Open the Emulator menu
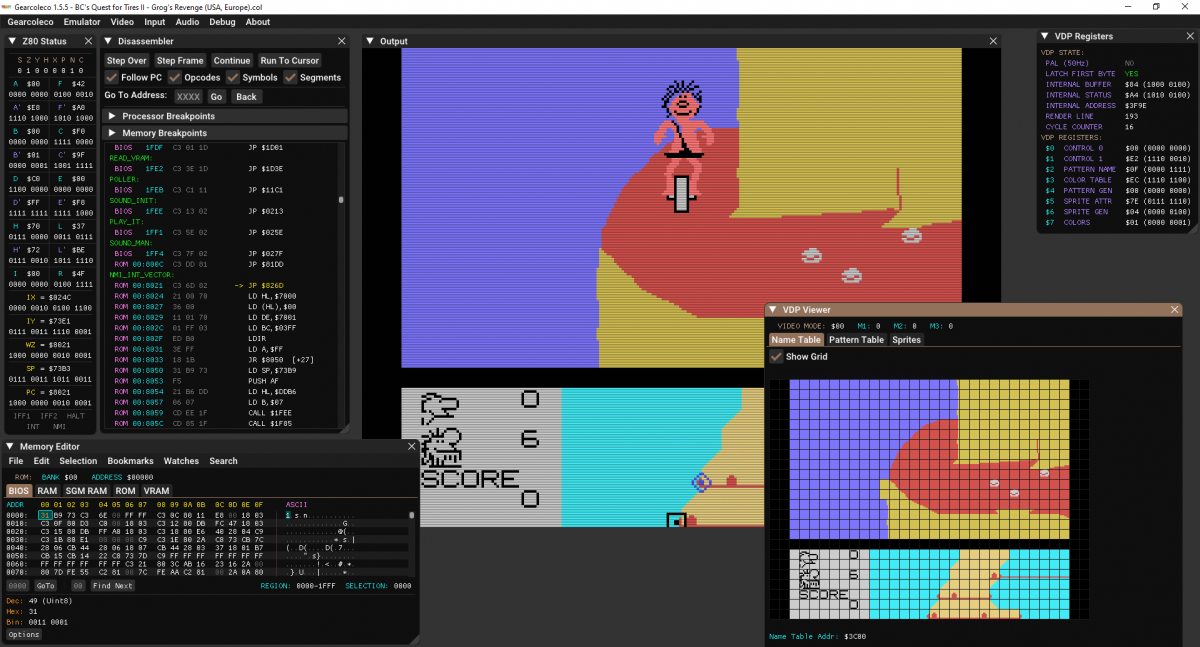 click(82, 21)
